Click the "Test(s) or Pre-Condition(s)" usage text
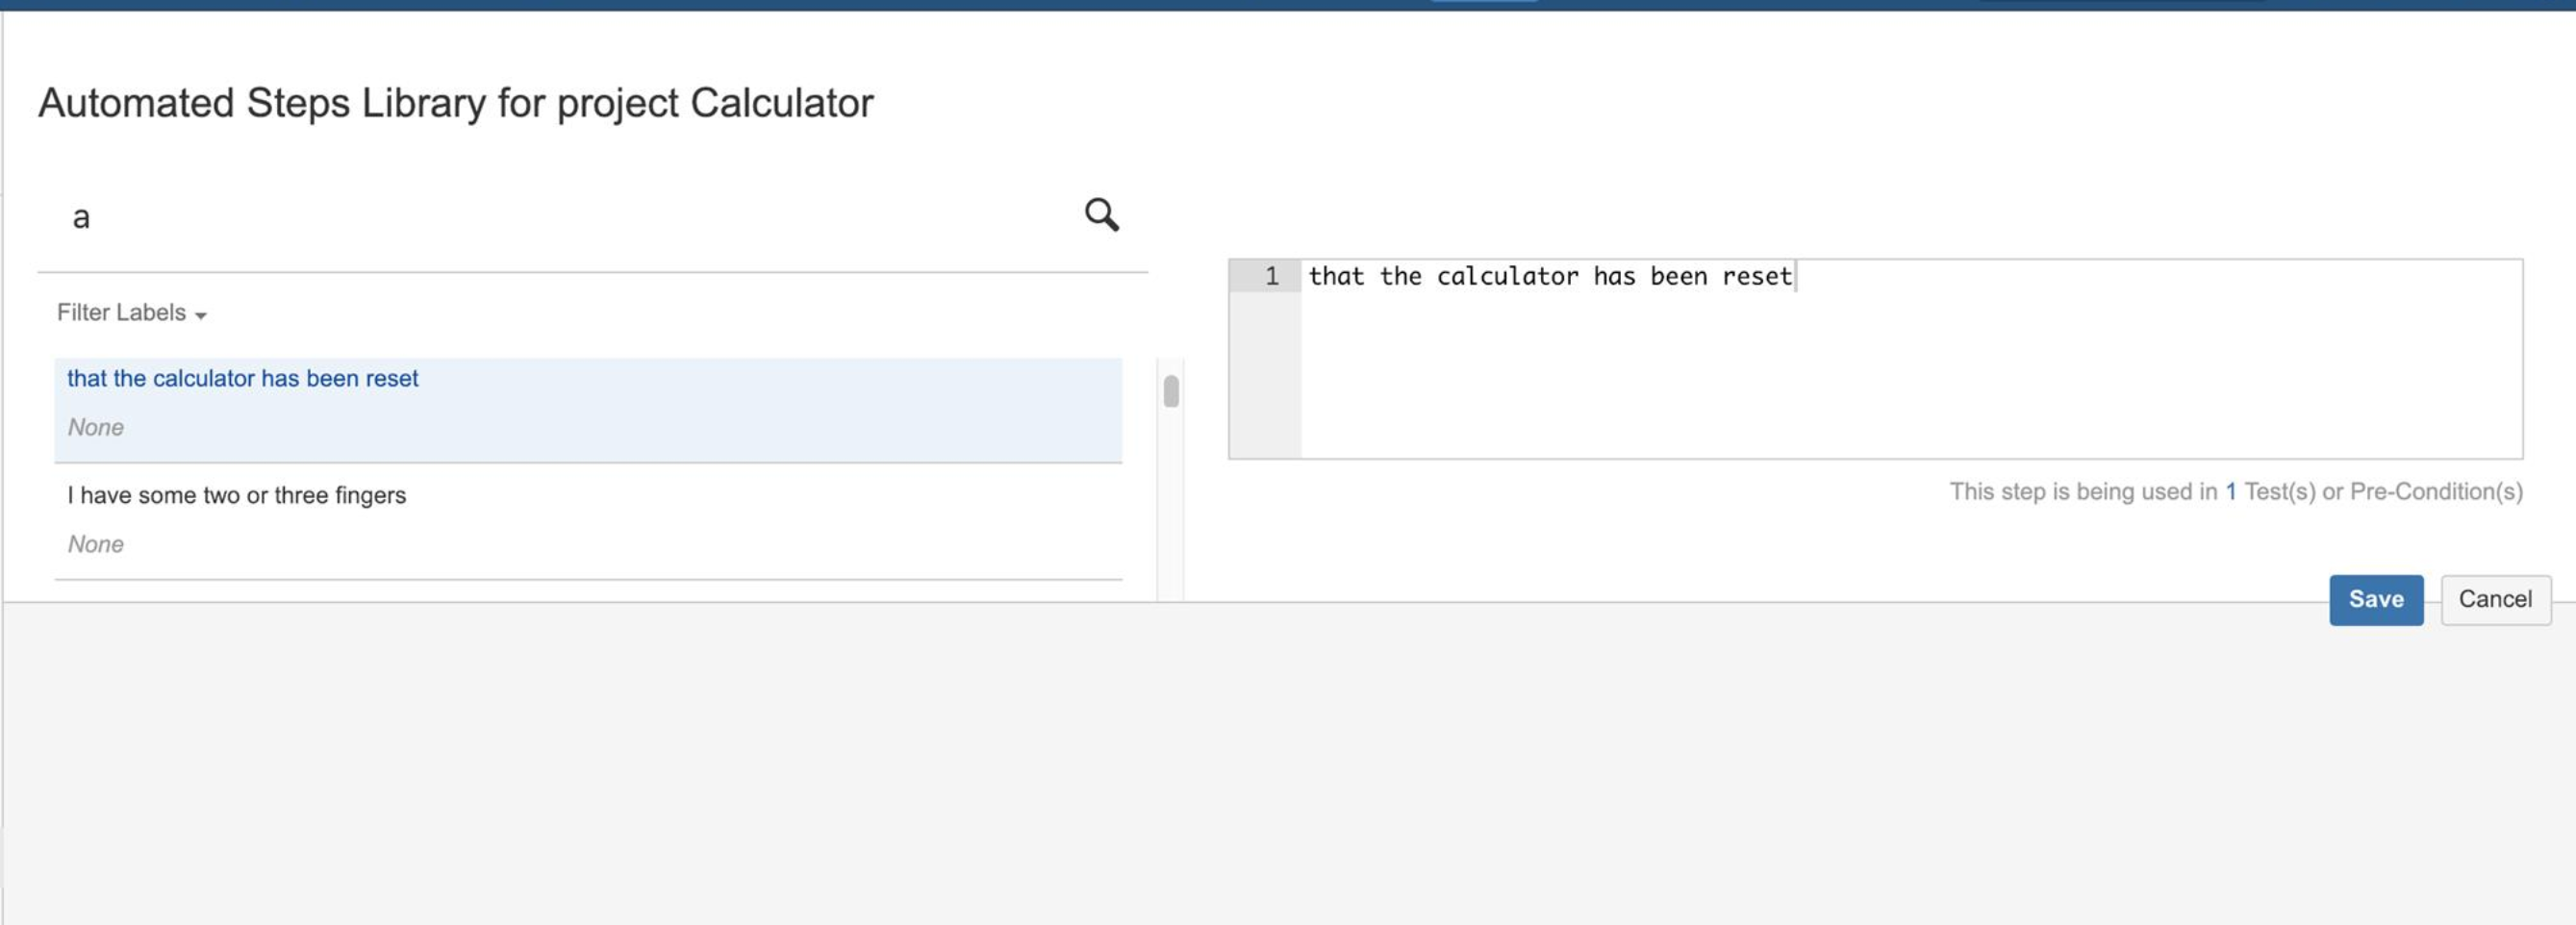This screenshot has height=925, width=2576. click(x=2383, y=492)
